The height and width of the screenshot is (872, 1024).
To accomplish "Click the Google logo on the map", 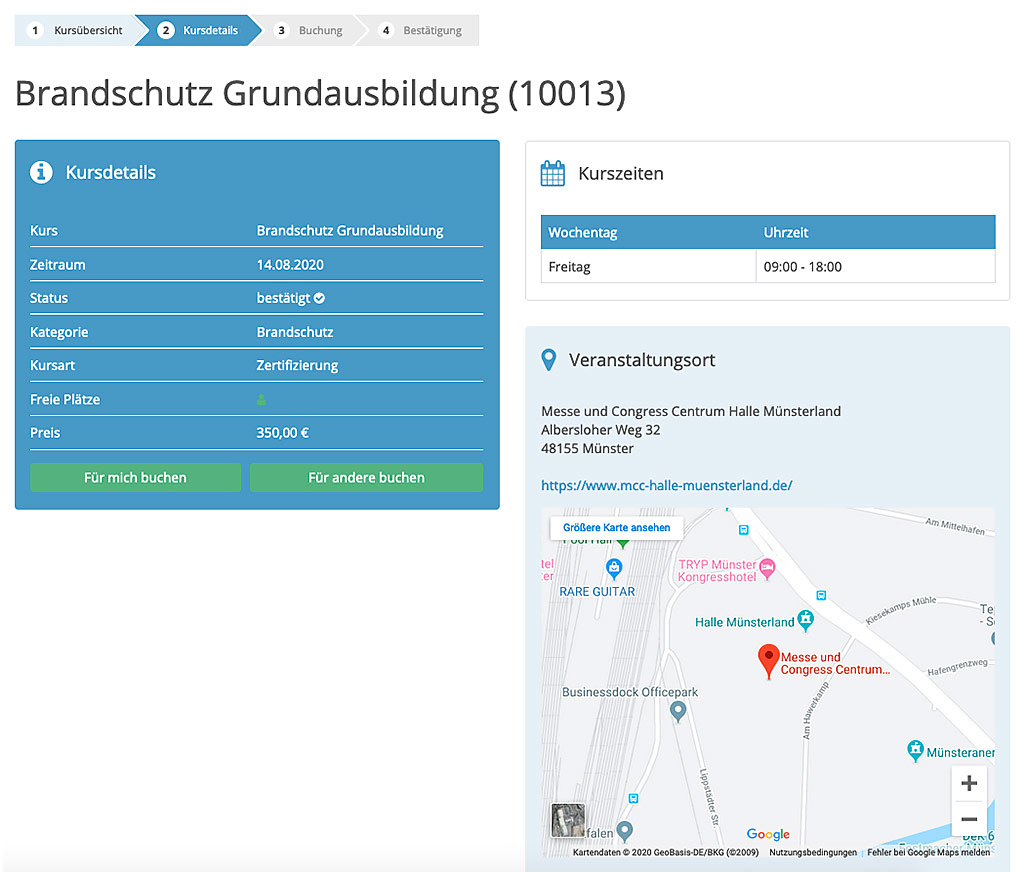I will [x=768, y=834].
